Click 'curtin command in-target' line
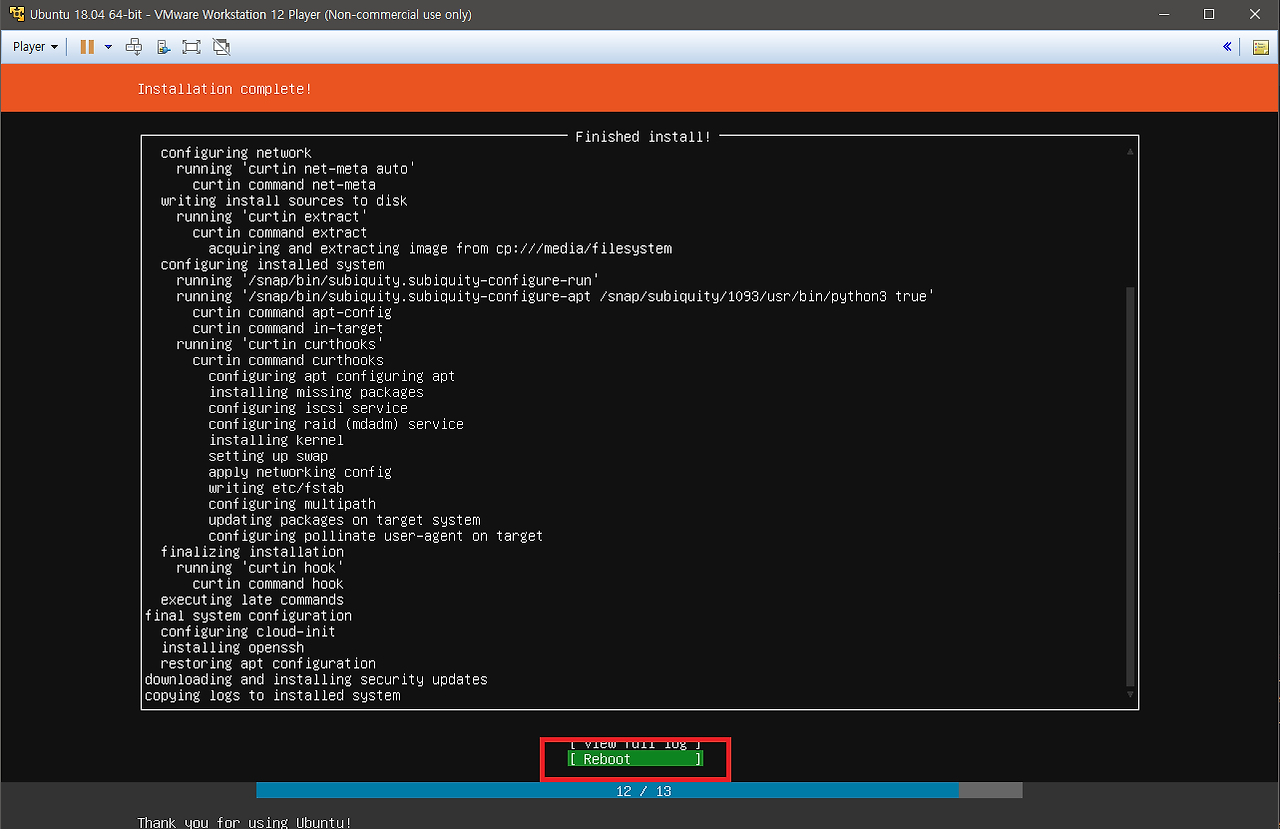Image resolution: width=1280 pixels, height=829 pixels. 288,329
